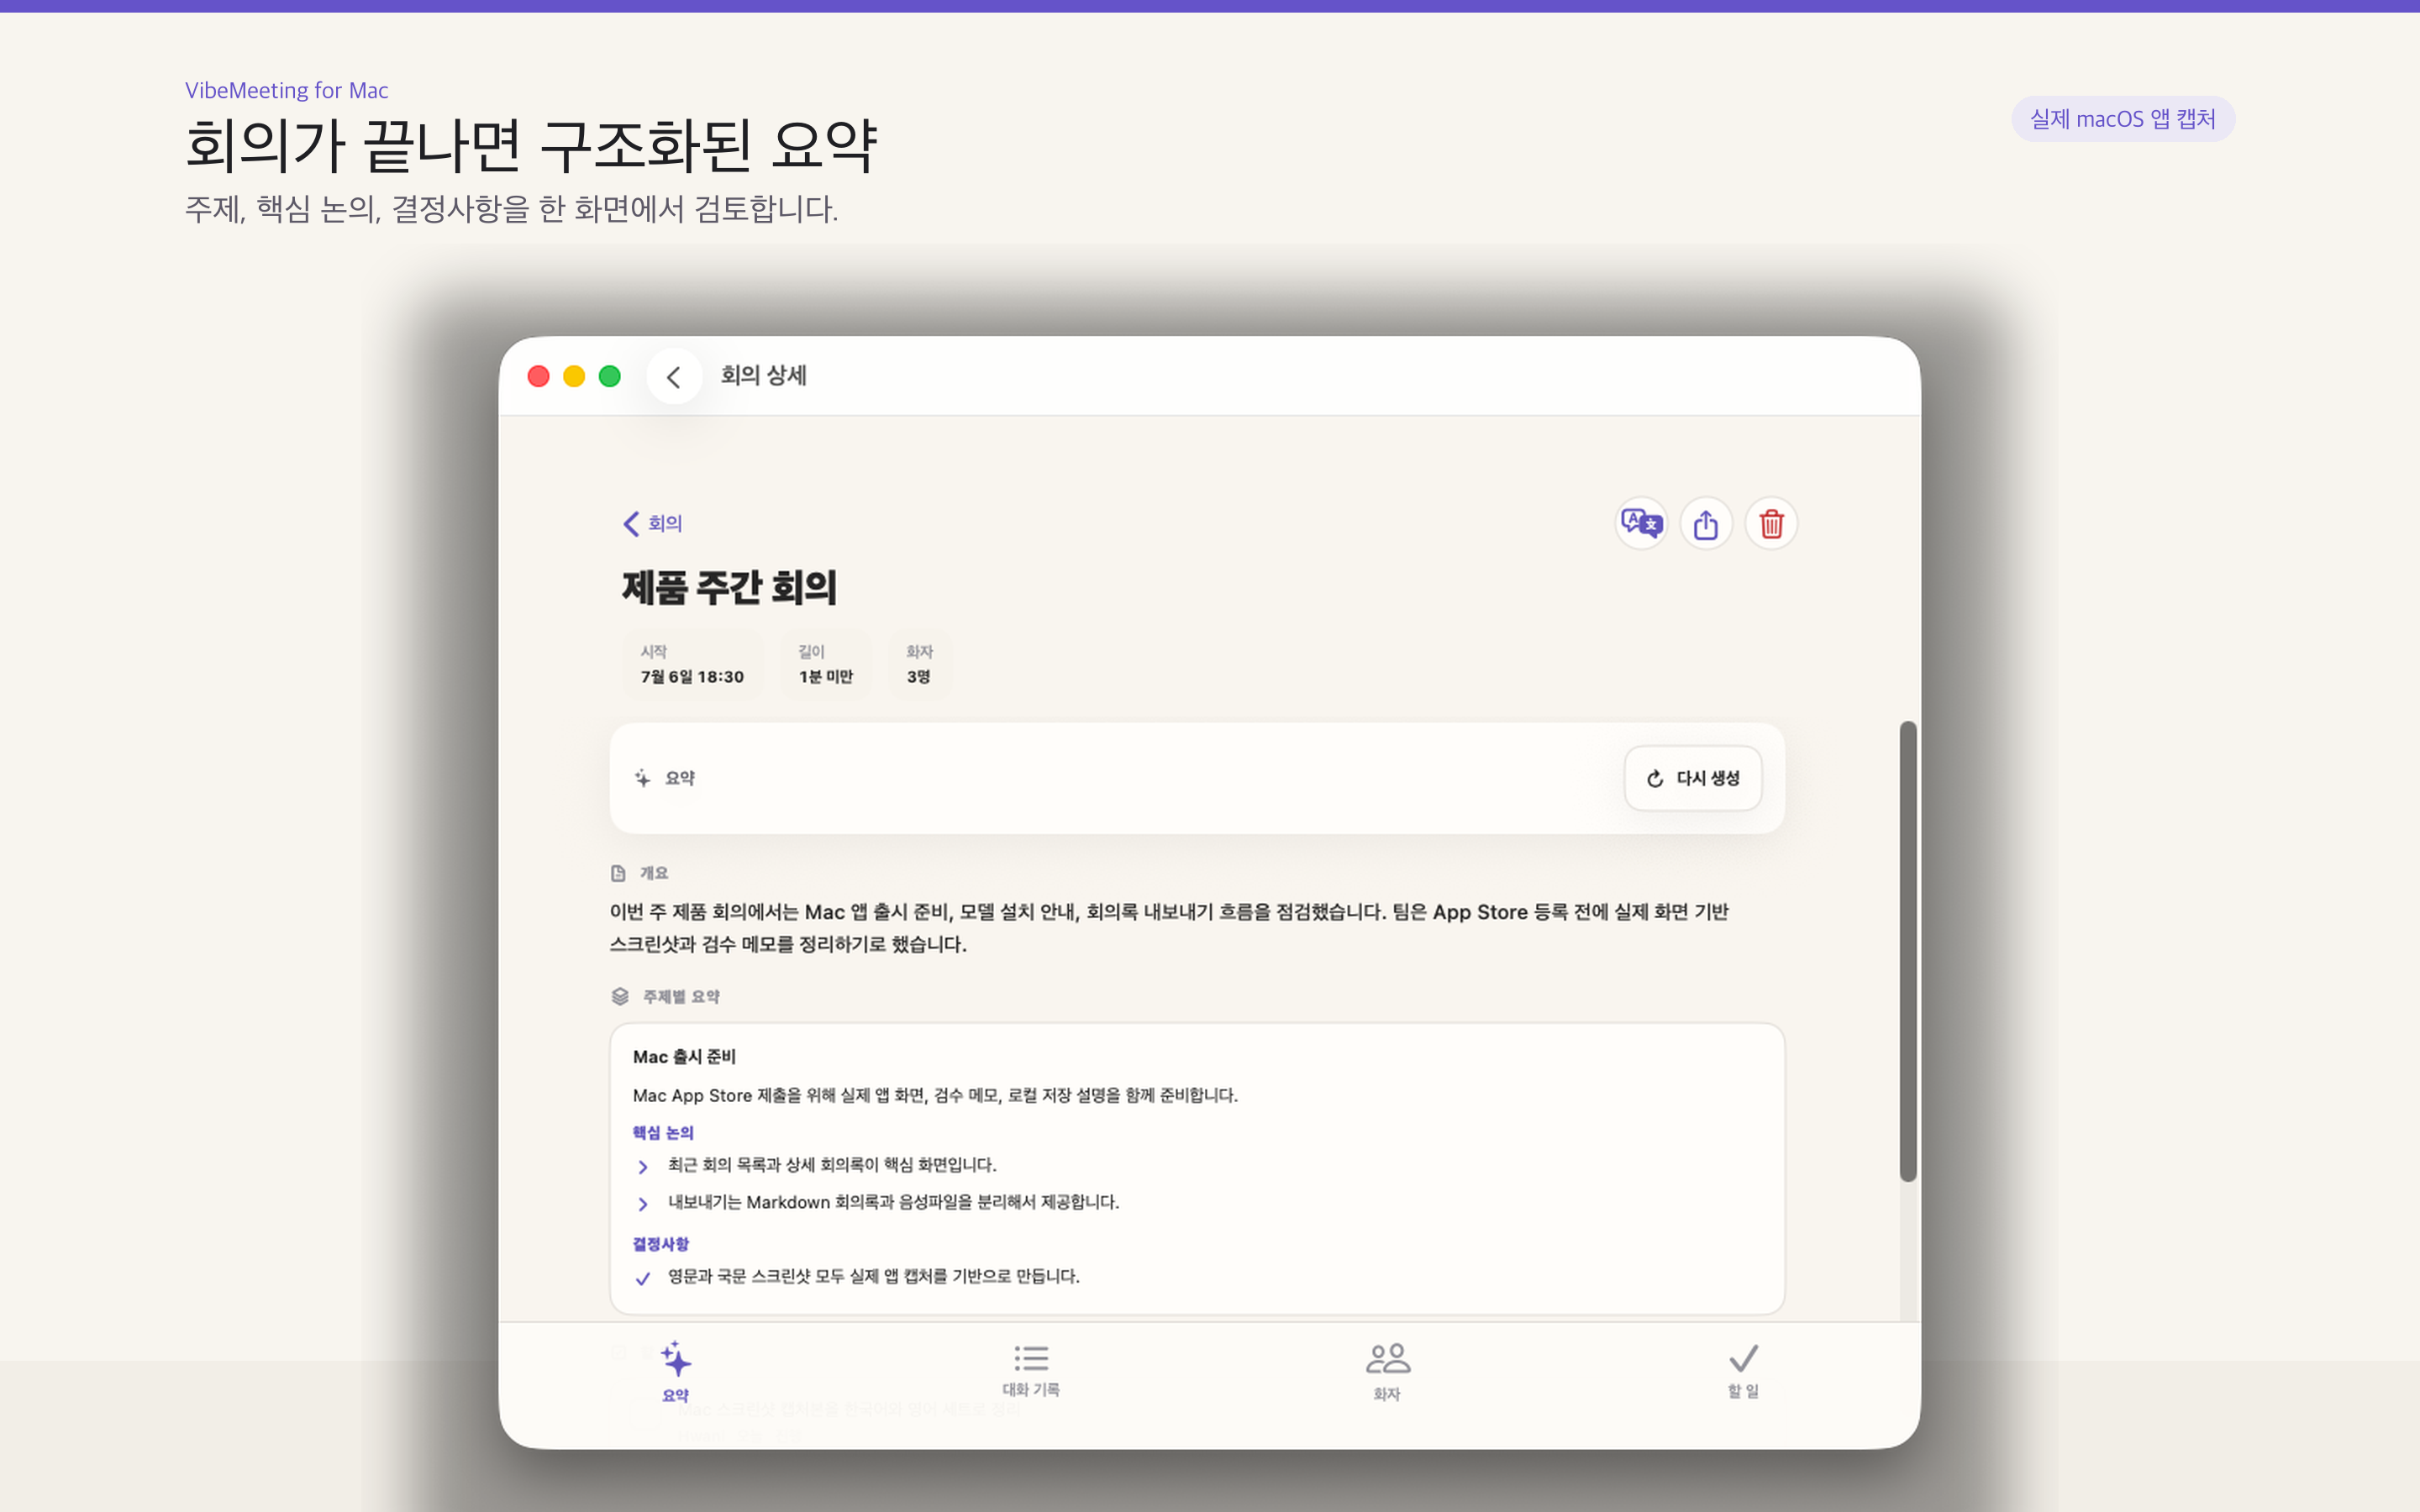Click the checkmark beside 영문과 국문 스크린샷 decision

(x=643, y=1278)
